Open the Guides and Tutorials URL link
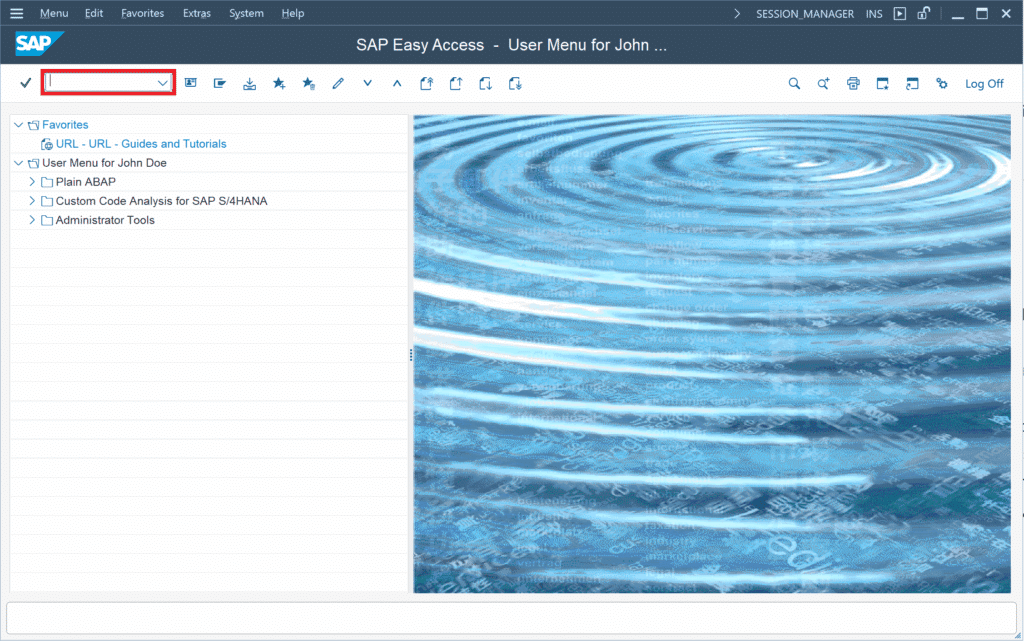Screen dimensions: 1024x641 (141, 144)
